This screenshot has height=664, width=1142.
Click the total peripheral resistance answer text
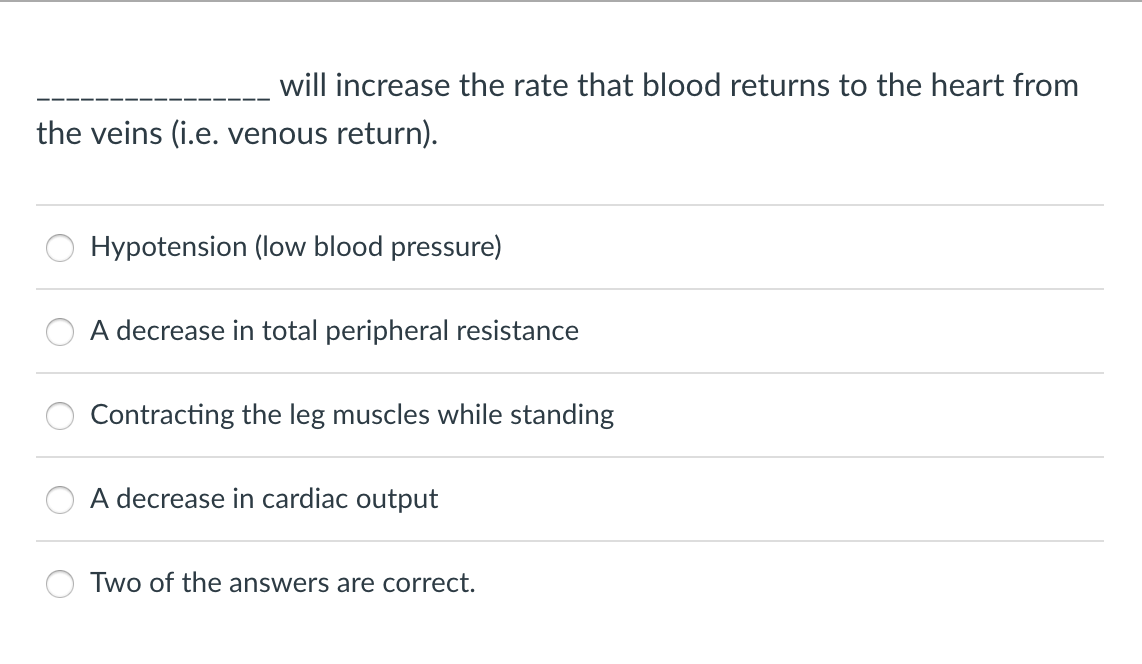(334, 331)
